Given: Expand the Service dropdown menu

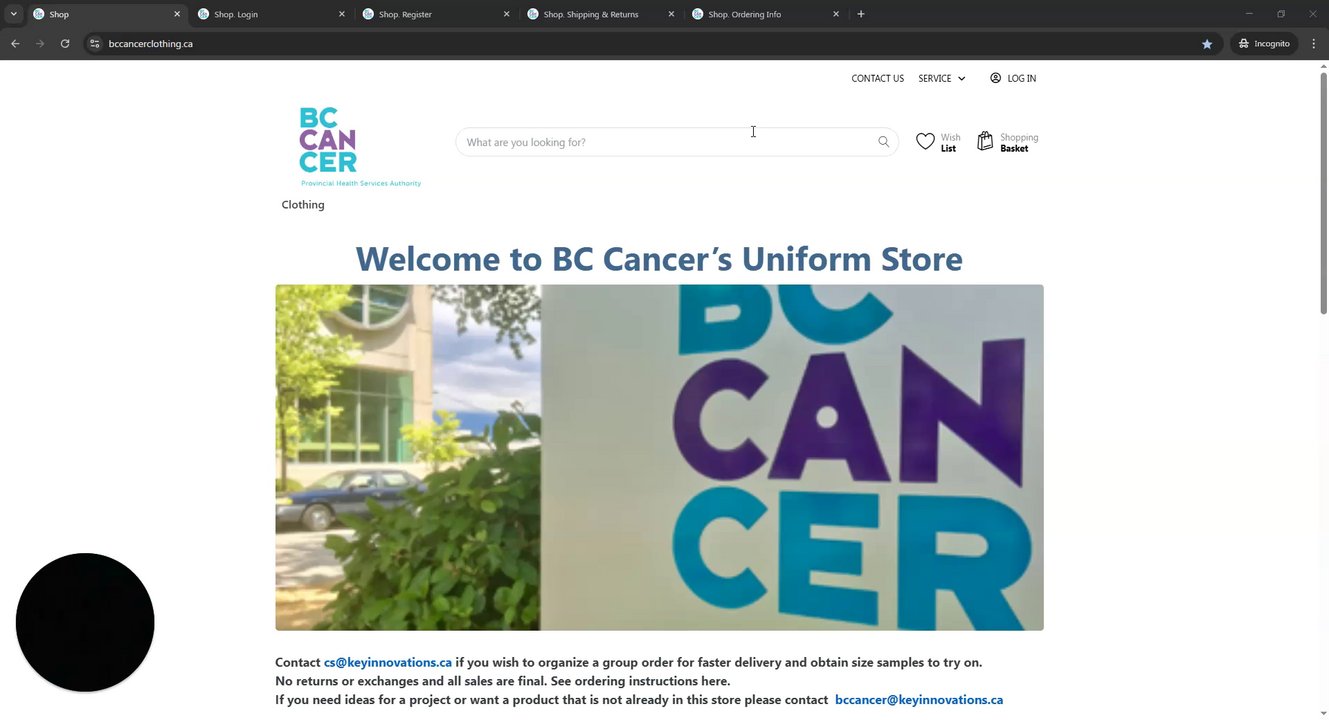Looking at the screenshot, I should (x=942, y=78).
